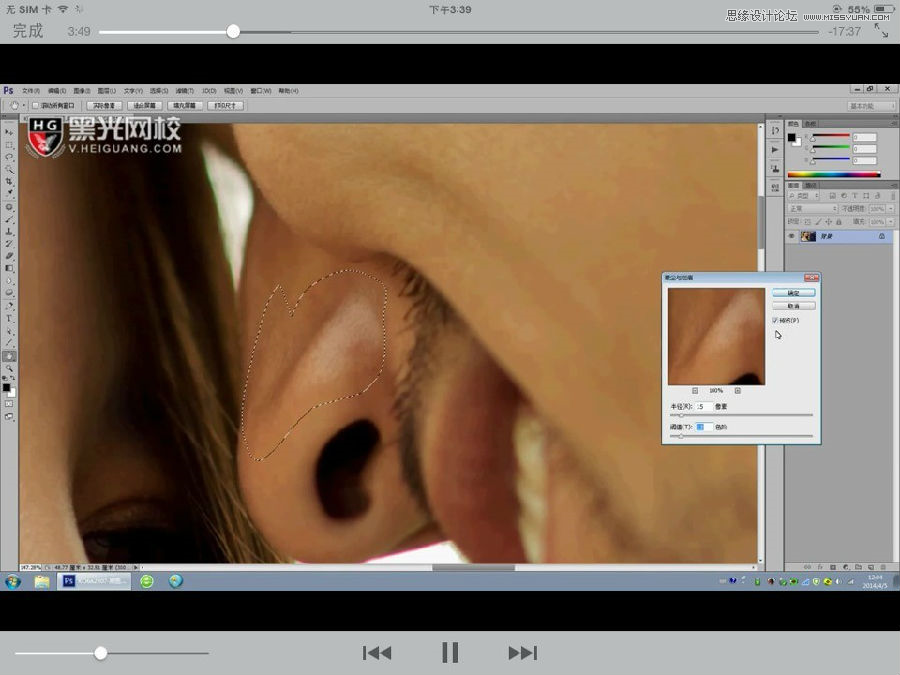The height and width of the screenshot is (675, 900).
Task: Select the Gradient tool
Action: 9,268
